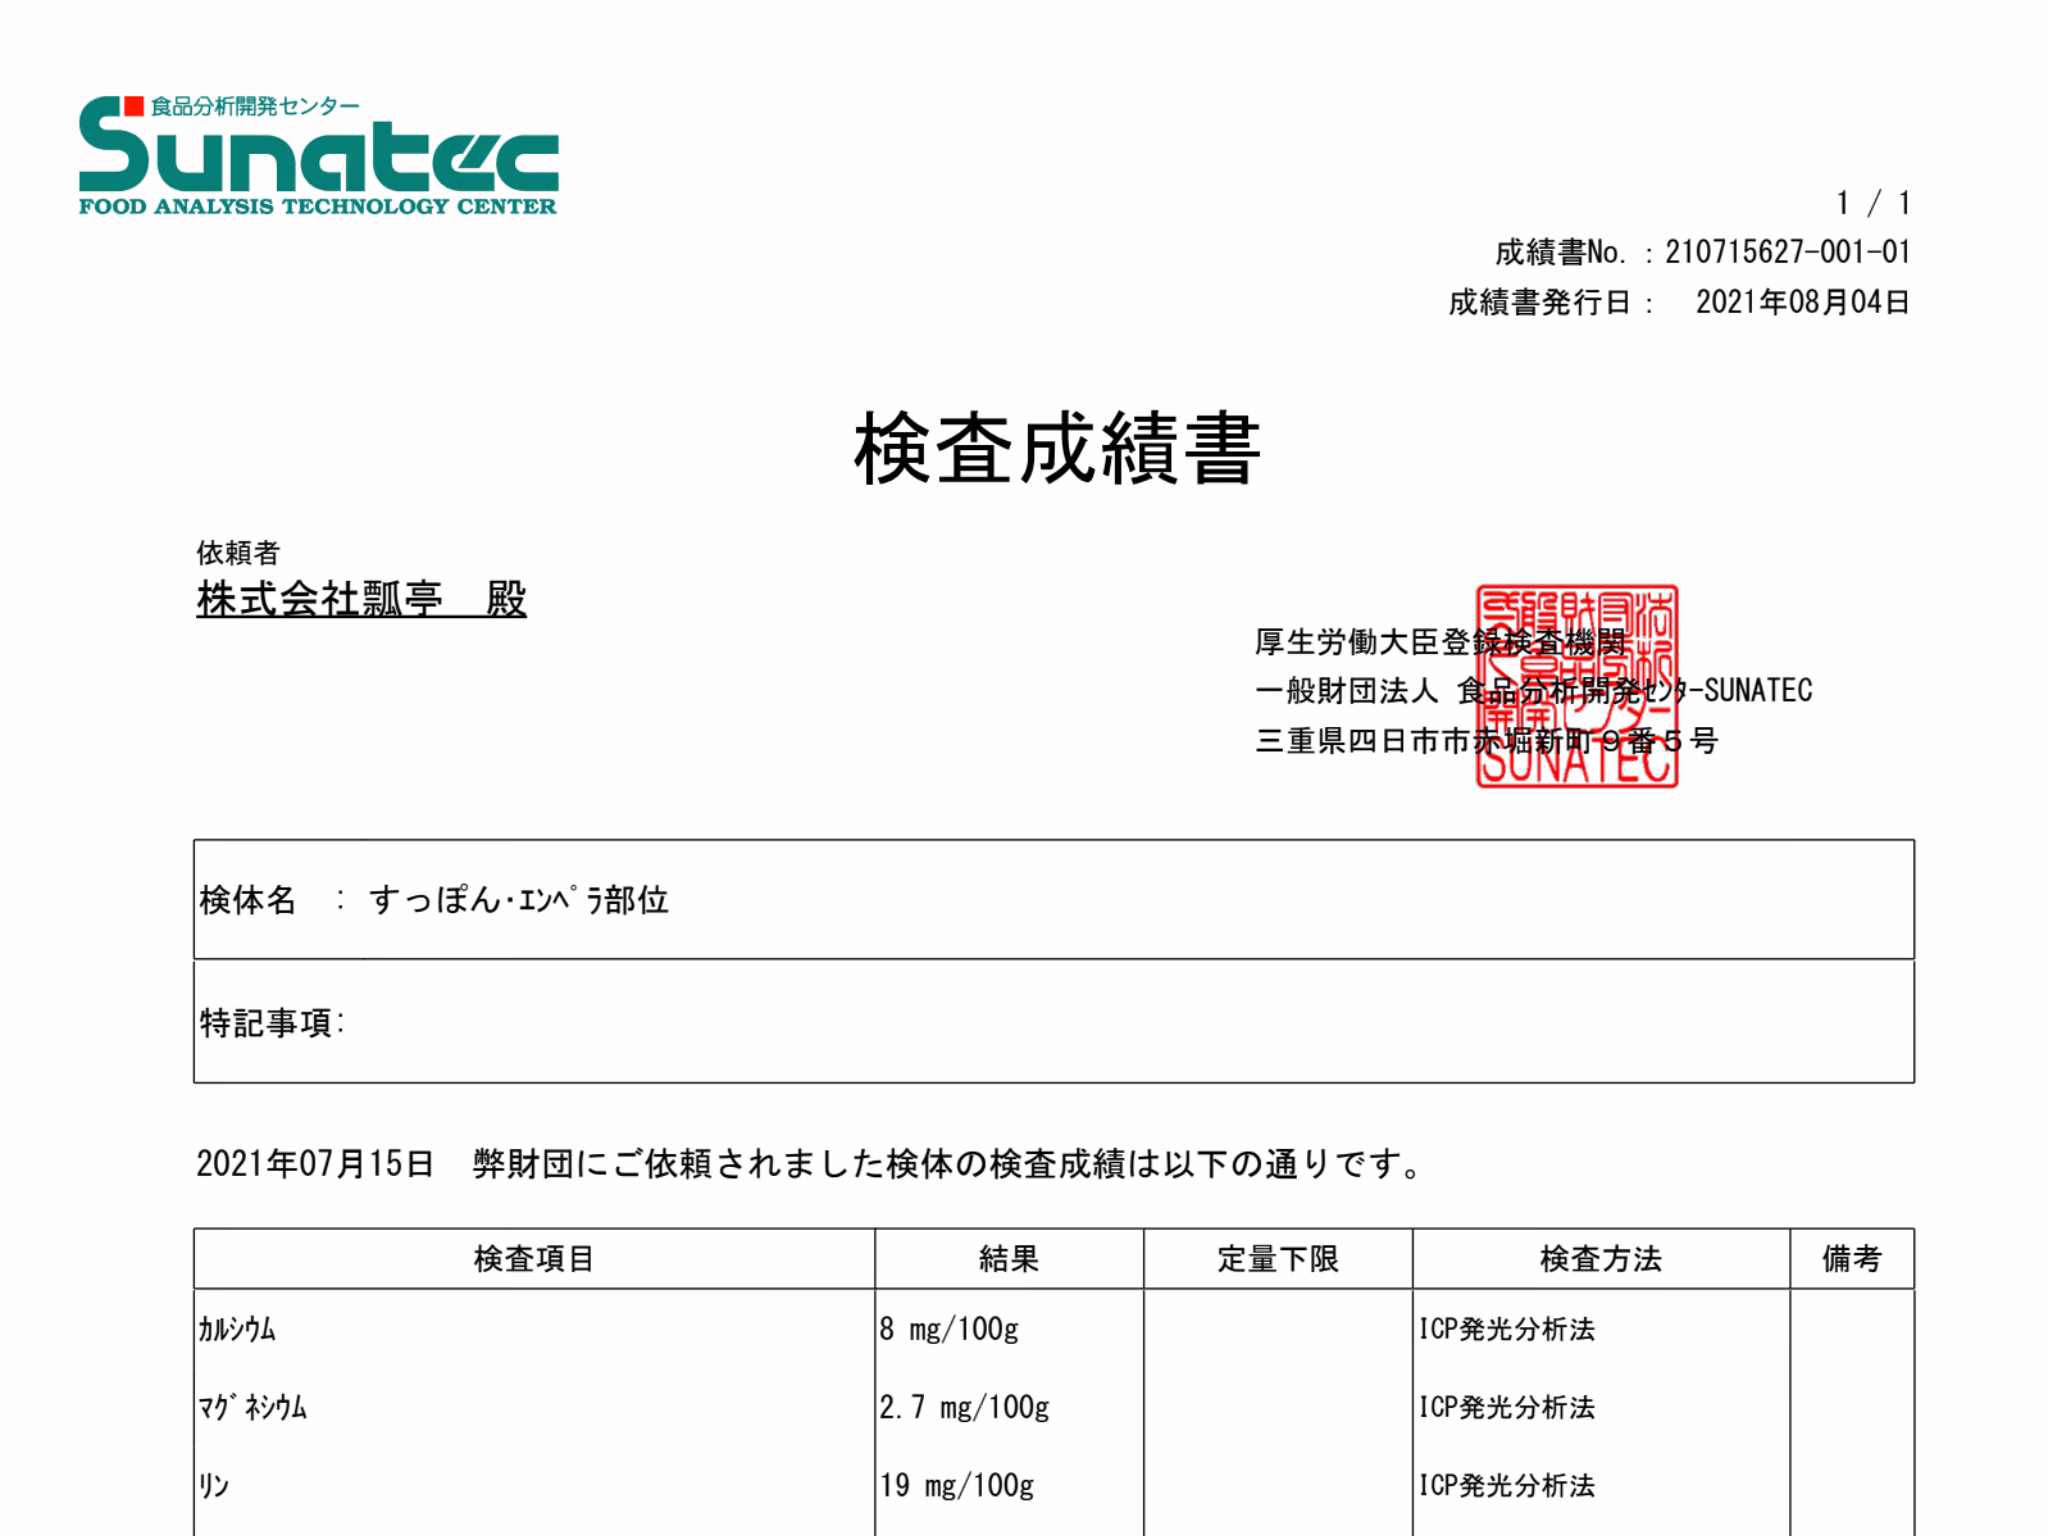Select the 検査方法 header tab
This screenshot has height=1536, width=2048.
coord(1599,1259)
